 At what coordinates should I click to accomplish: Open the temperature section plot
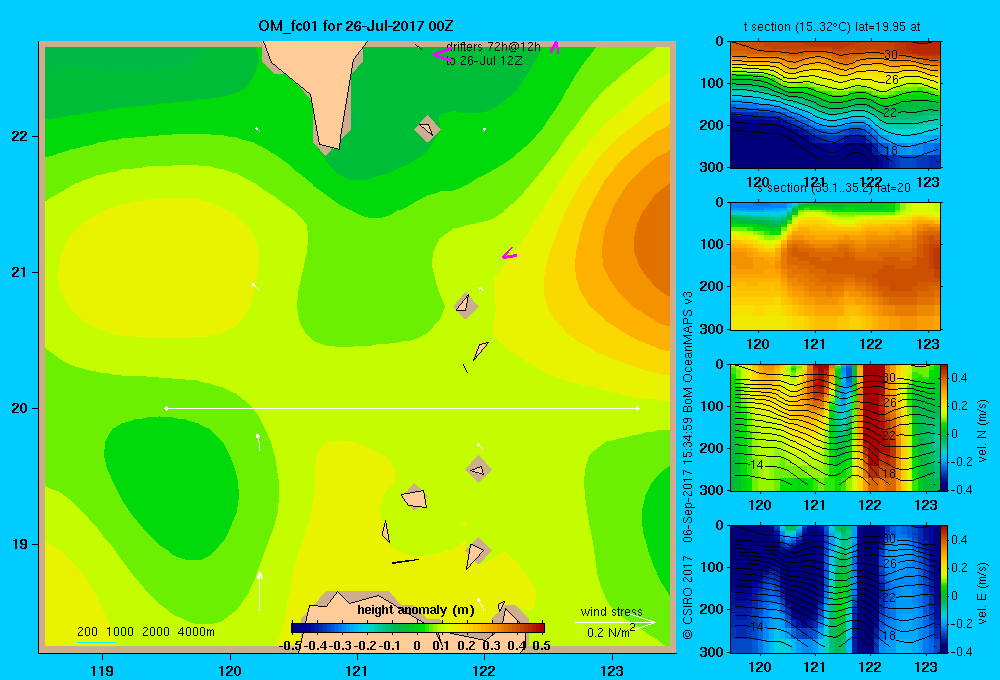[x=835, y=105]
